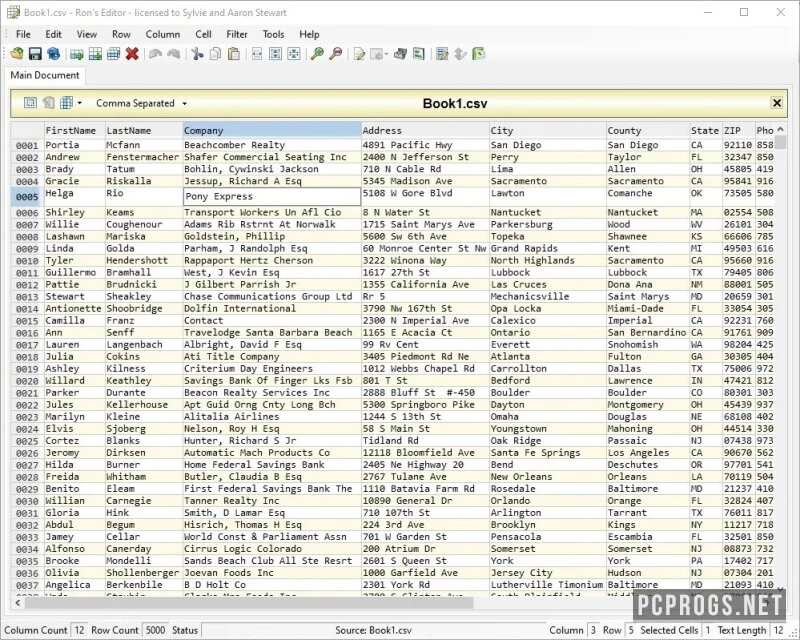Click the edit document pencil icon
Screen dimensions: 800x640
click(x=359, y=54)
